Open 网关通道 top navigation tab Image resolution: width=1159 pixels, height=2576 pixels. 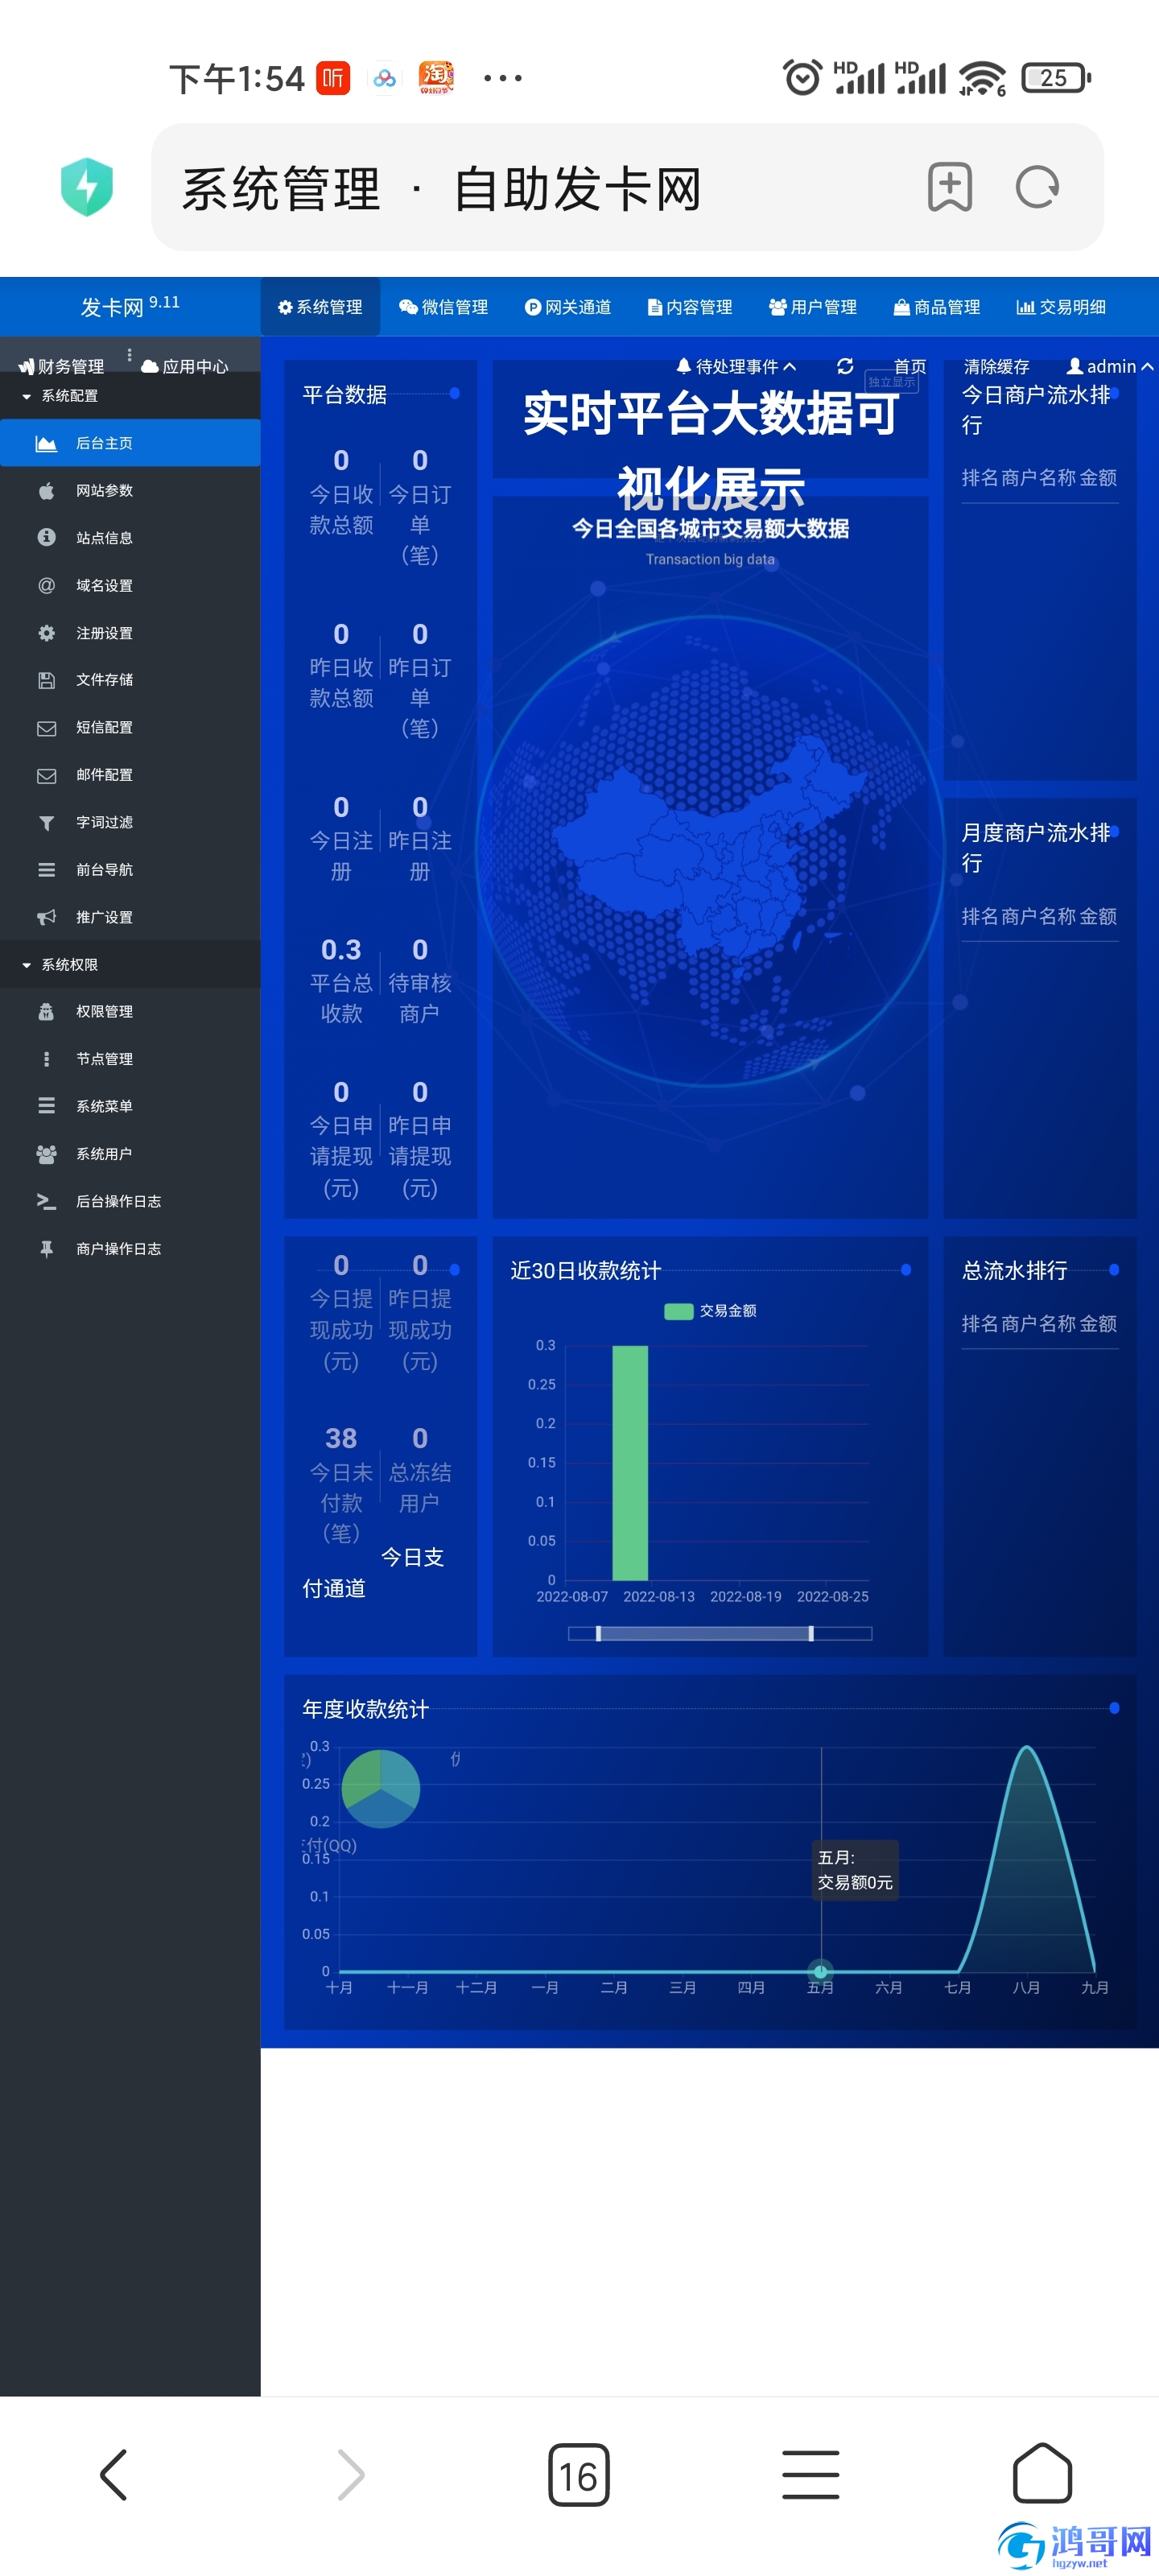(x=567, y=307)
